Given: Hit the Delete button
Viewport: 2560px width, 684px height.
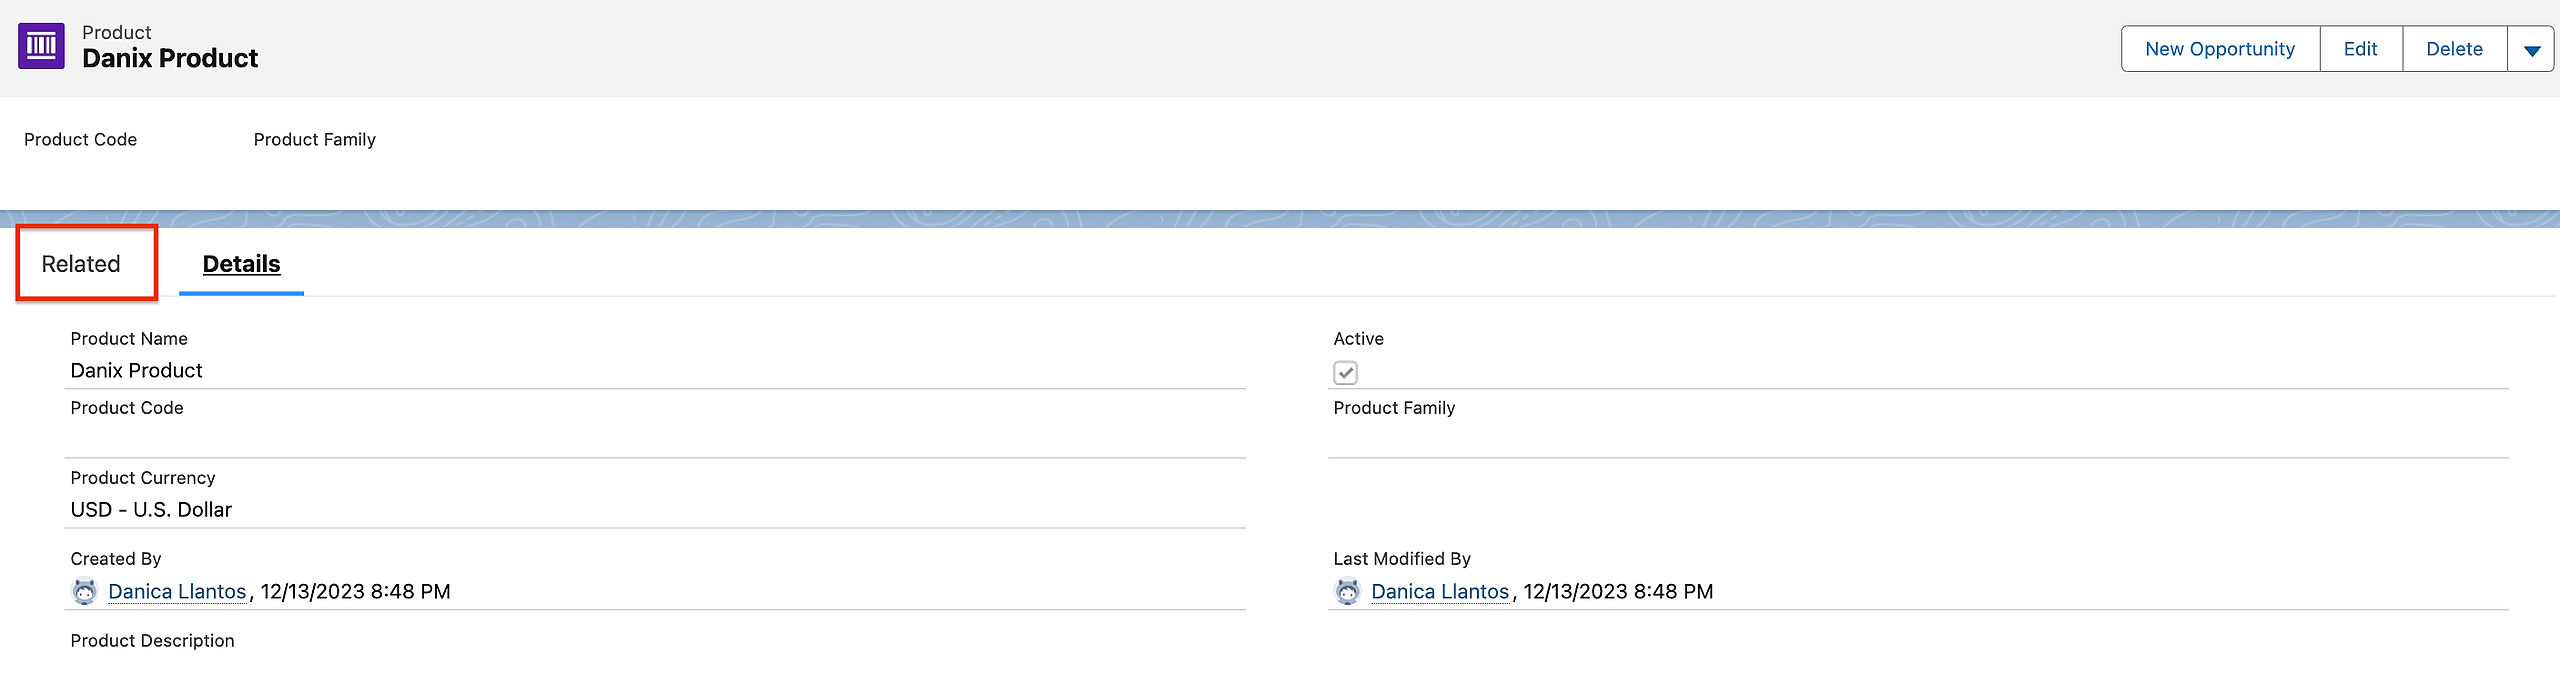Looking at the screenshot, I should [x=2454, y=49].
